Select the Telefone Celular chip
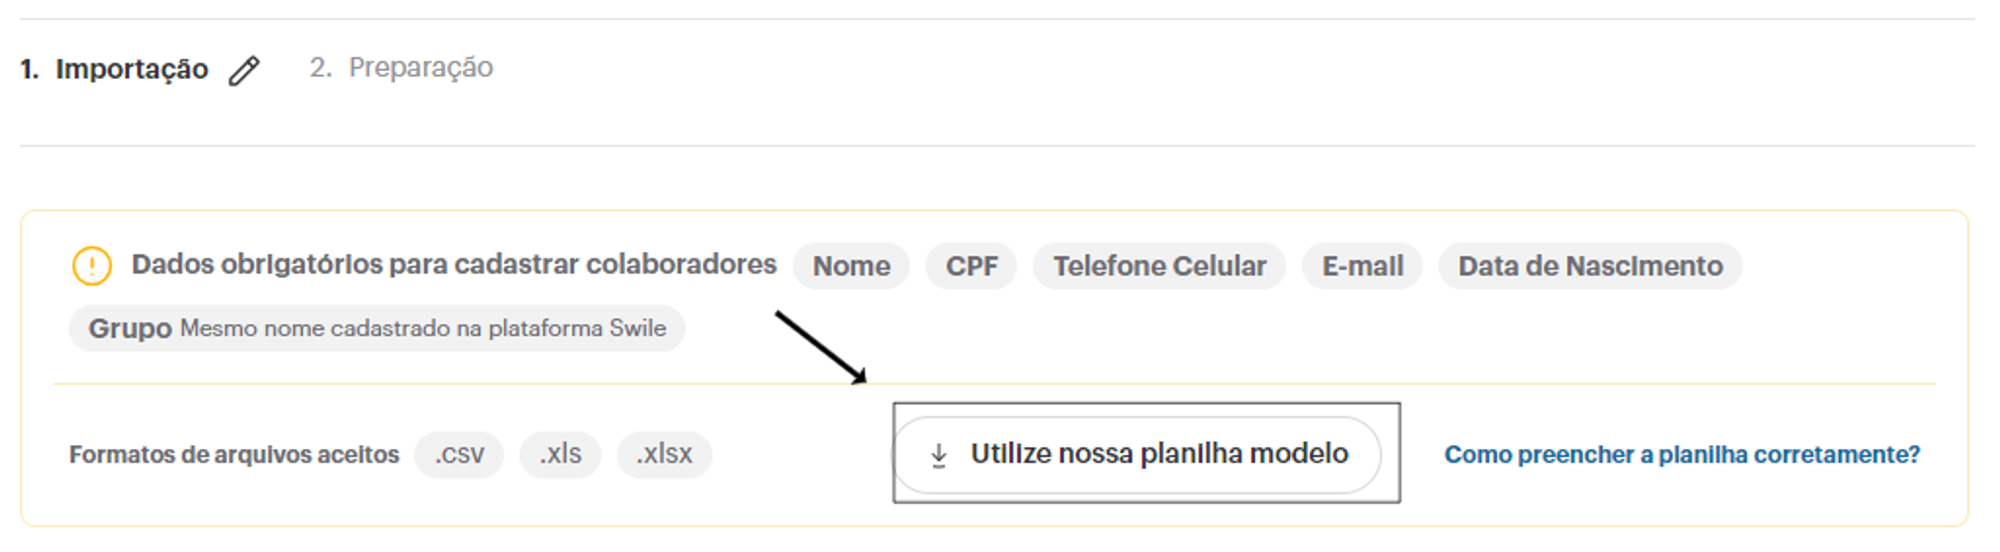 [1159, 266]
